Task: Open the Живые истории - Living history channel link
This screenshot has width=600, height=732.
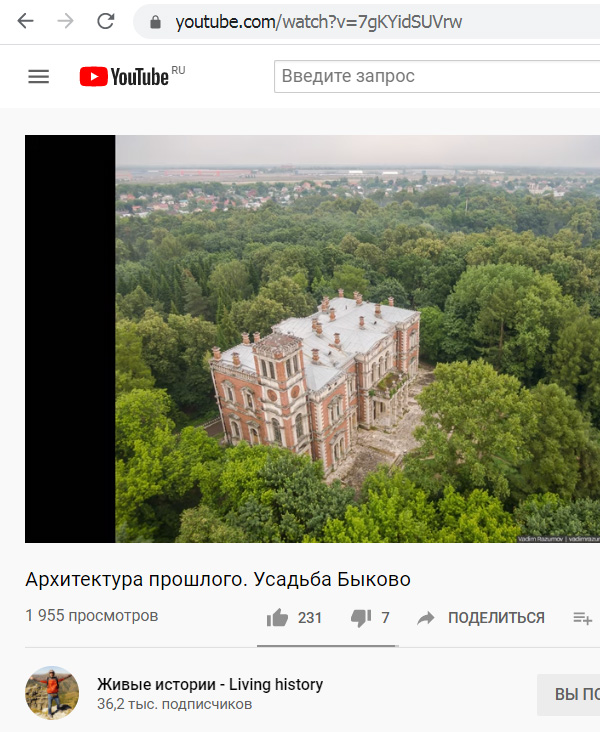Action: click(210, 684)
